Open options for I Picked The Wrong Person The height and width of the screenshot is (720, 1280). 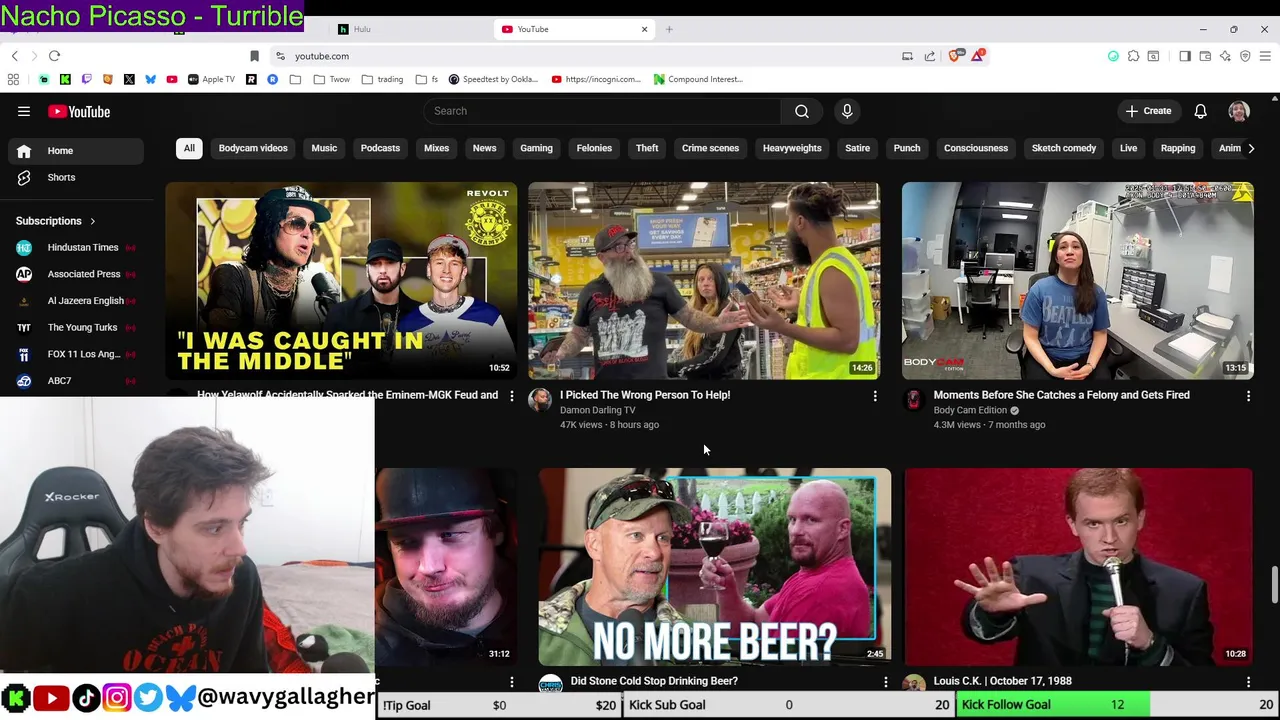pos(875,397)
